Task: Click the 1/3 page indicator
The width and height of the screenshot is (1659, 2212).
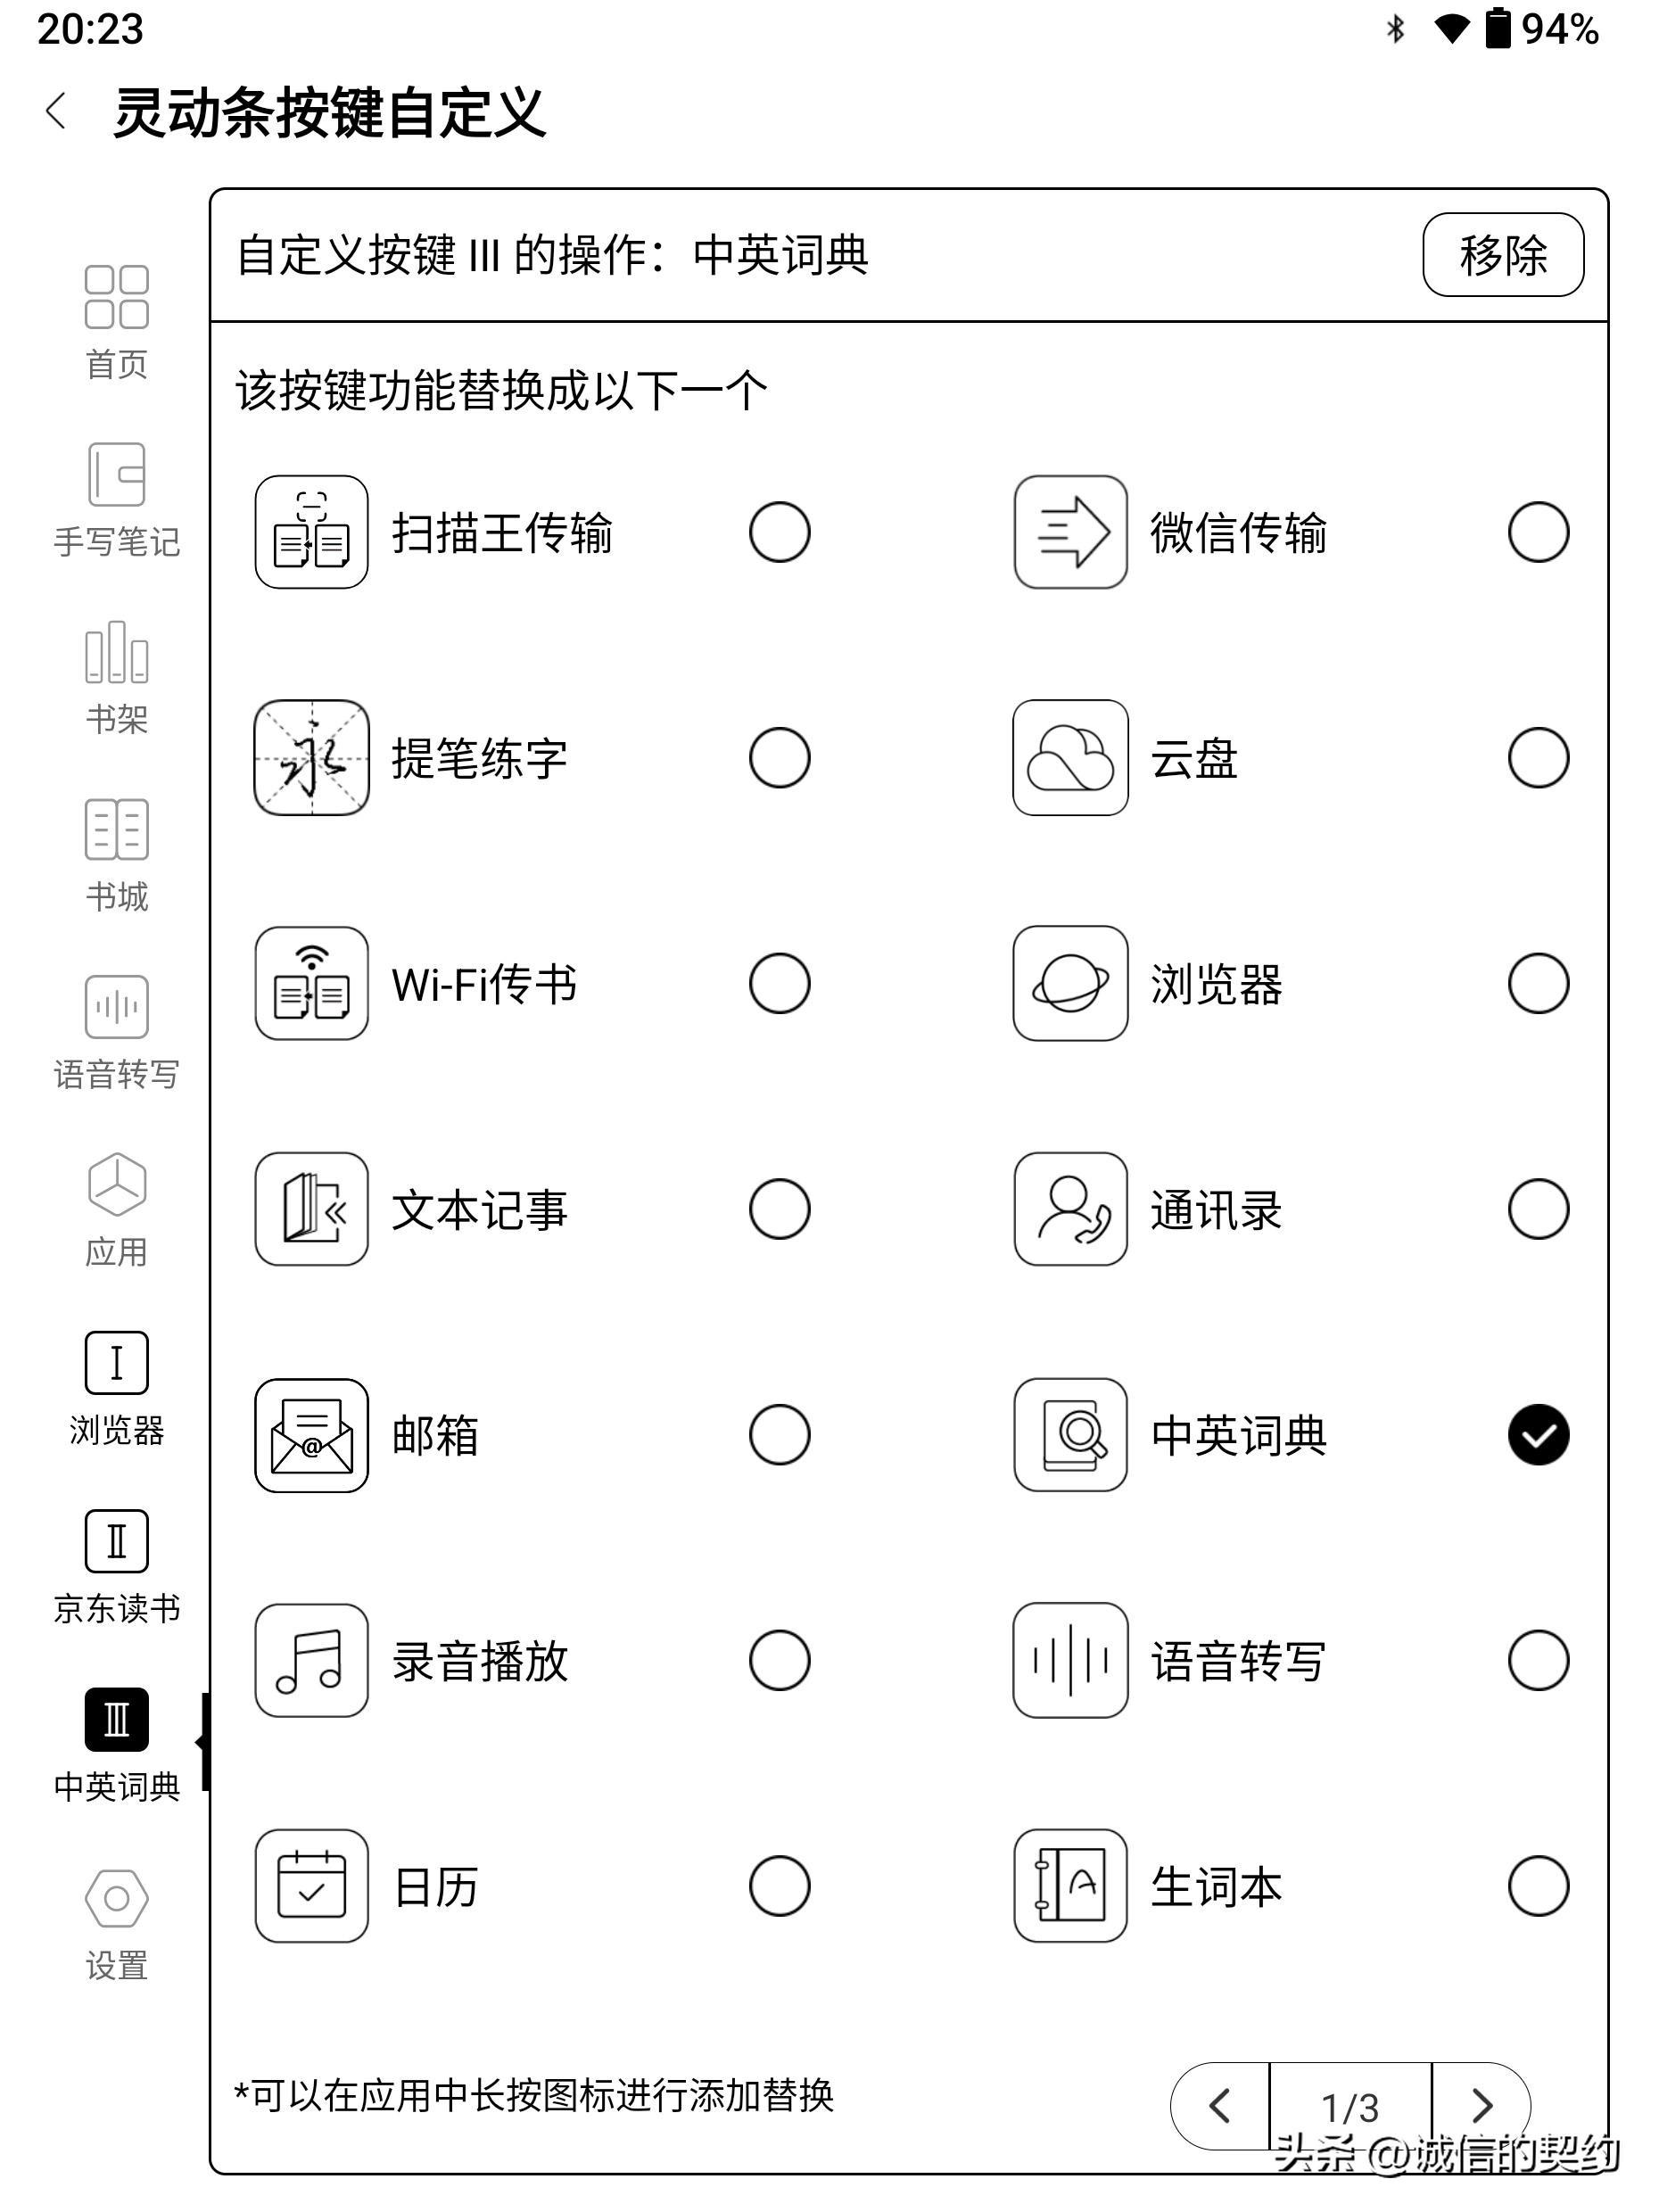Action: pos(1350,2106)
